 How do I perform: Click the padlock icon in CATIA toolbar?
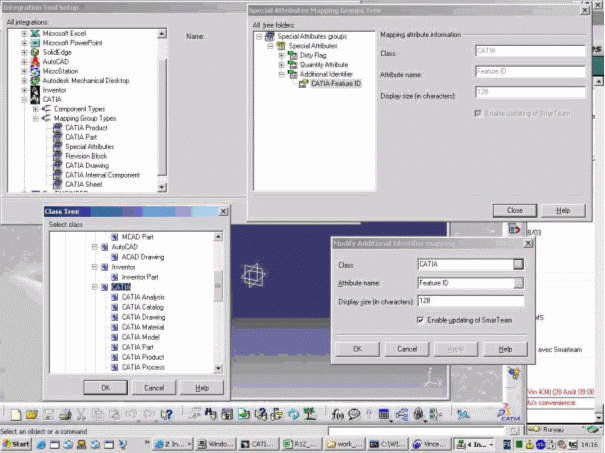click(419, 414)
